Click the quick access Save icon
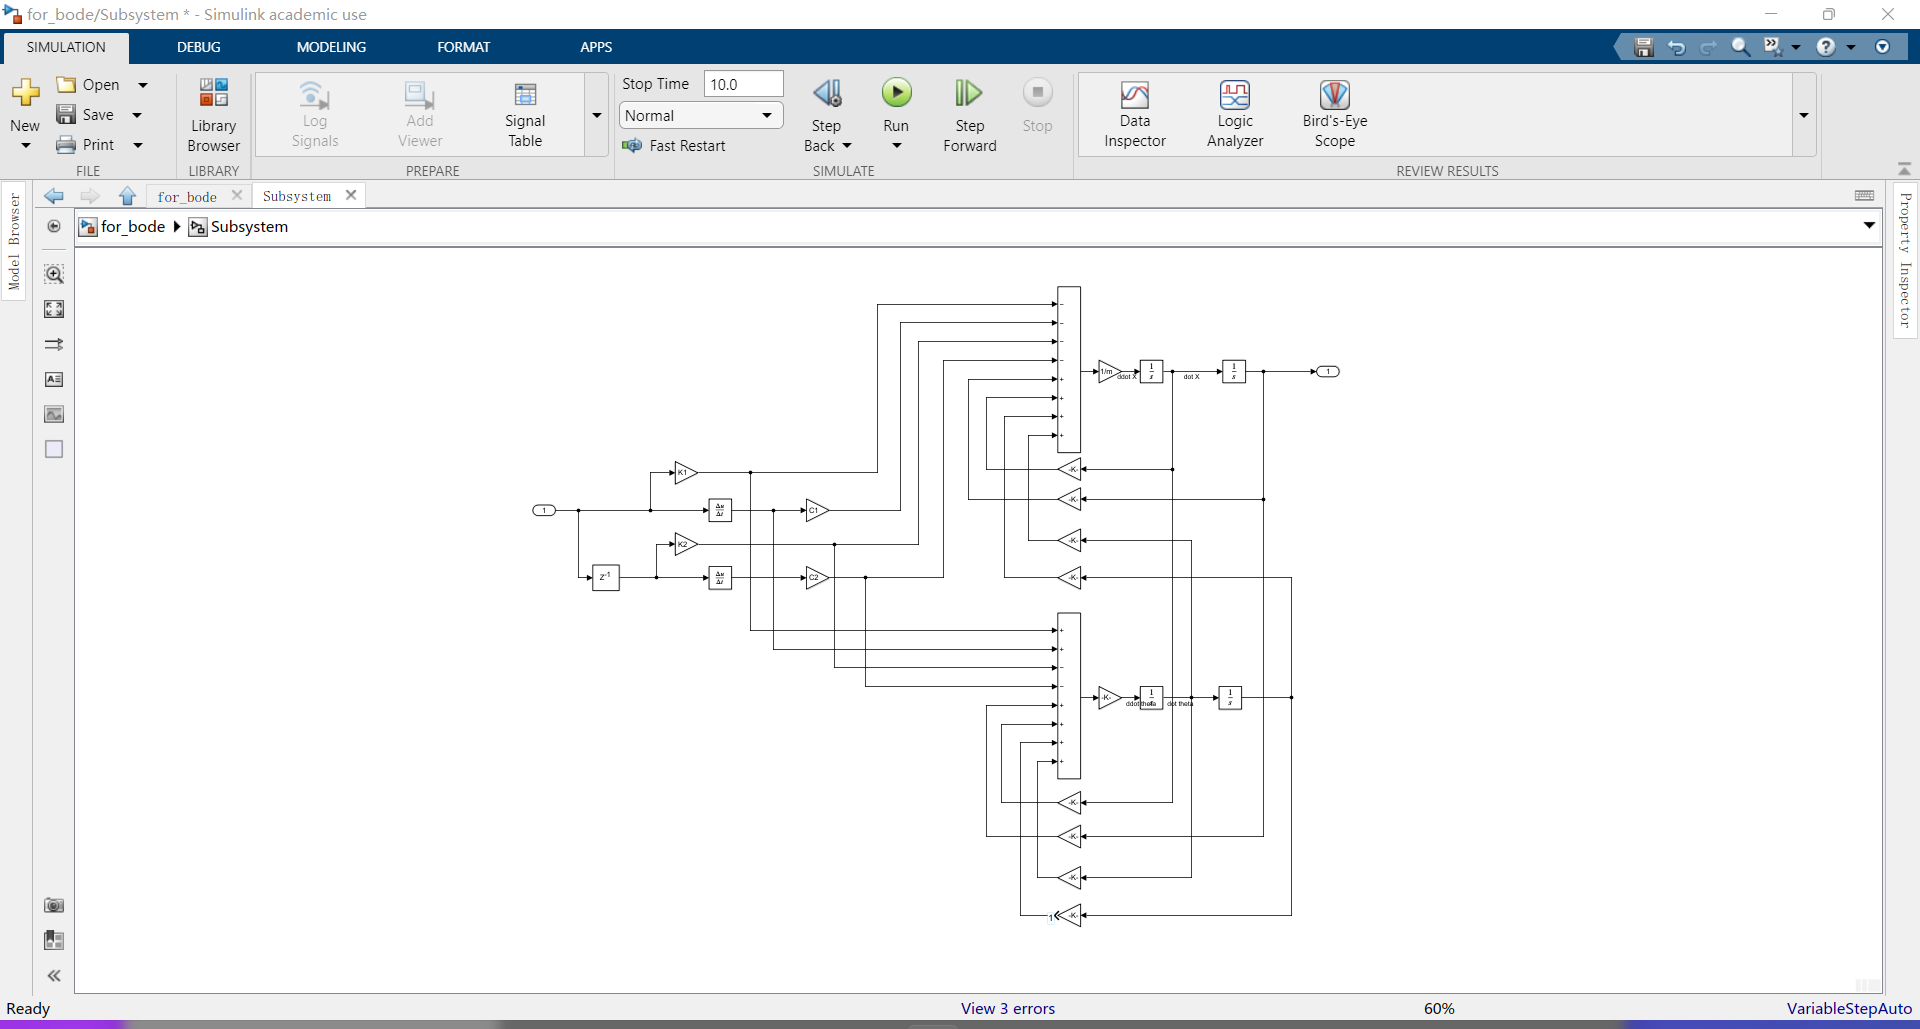Screen dimensions: 1920x1029 click(1643, 47)
